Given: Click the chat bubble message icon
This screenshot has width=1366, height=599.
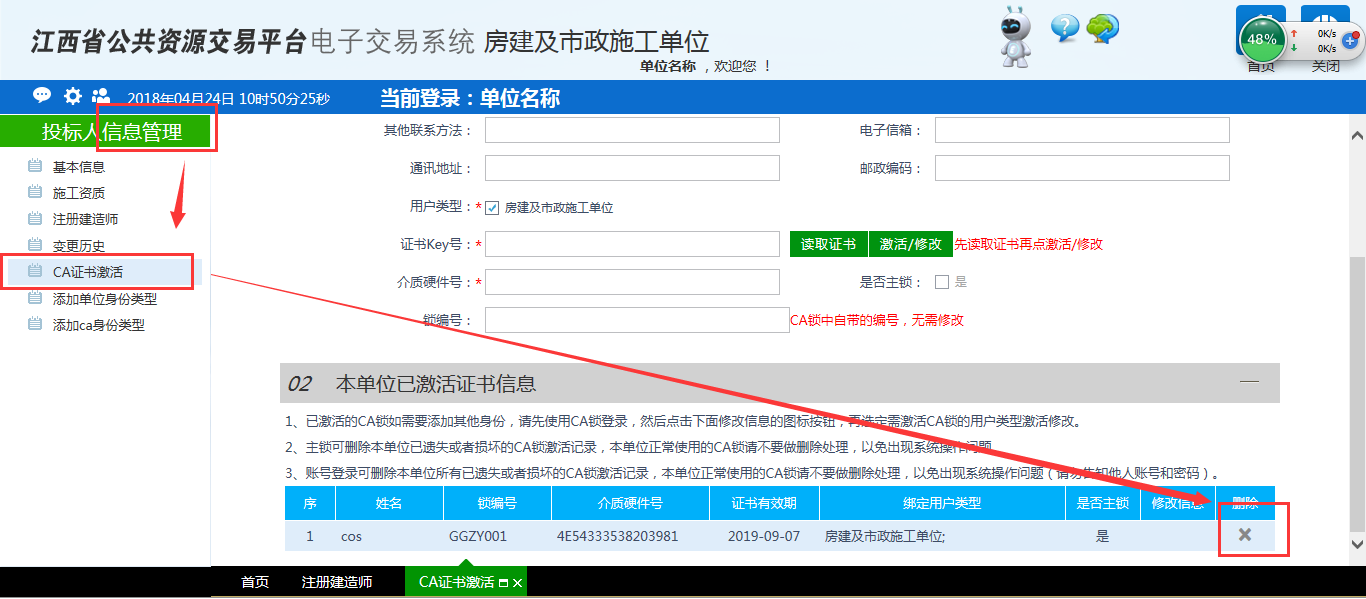Looking at the screenshot, I should 42,96.
